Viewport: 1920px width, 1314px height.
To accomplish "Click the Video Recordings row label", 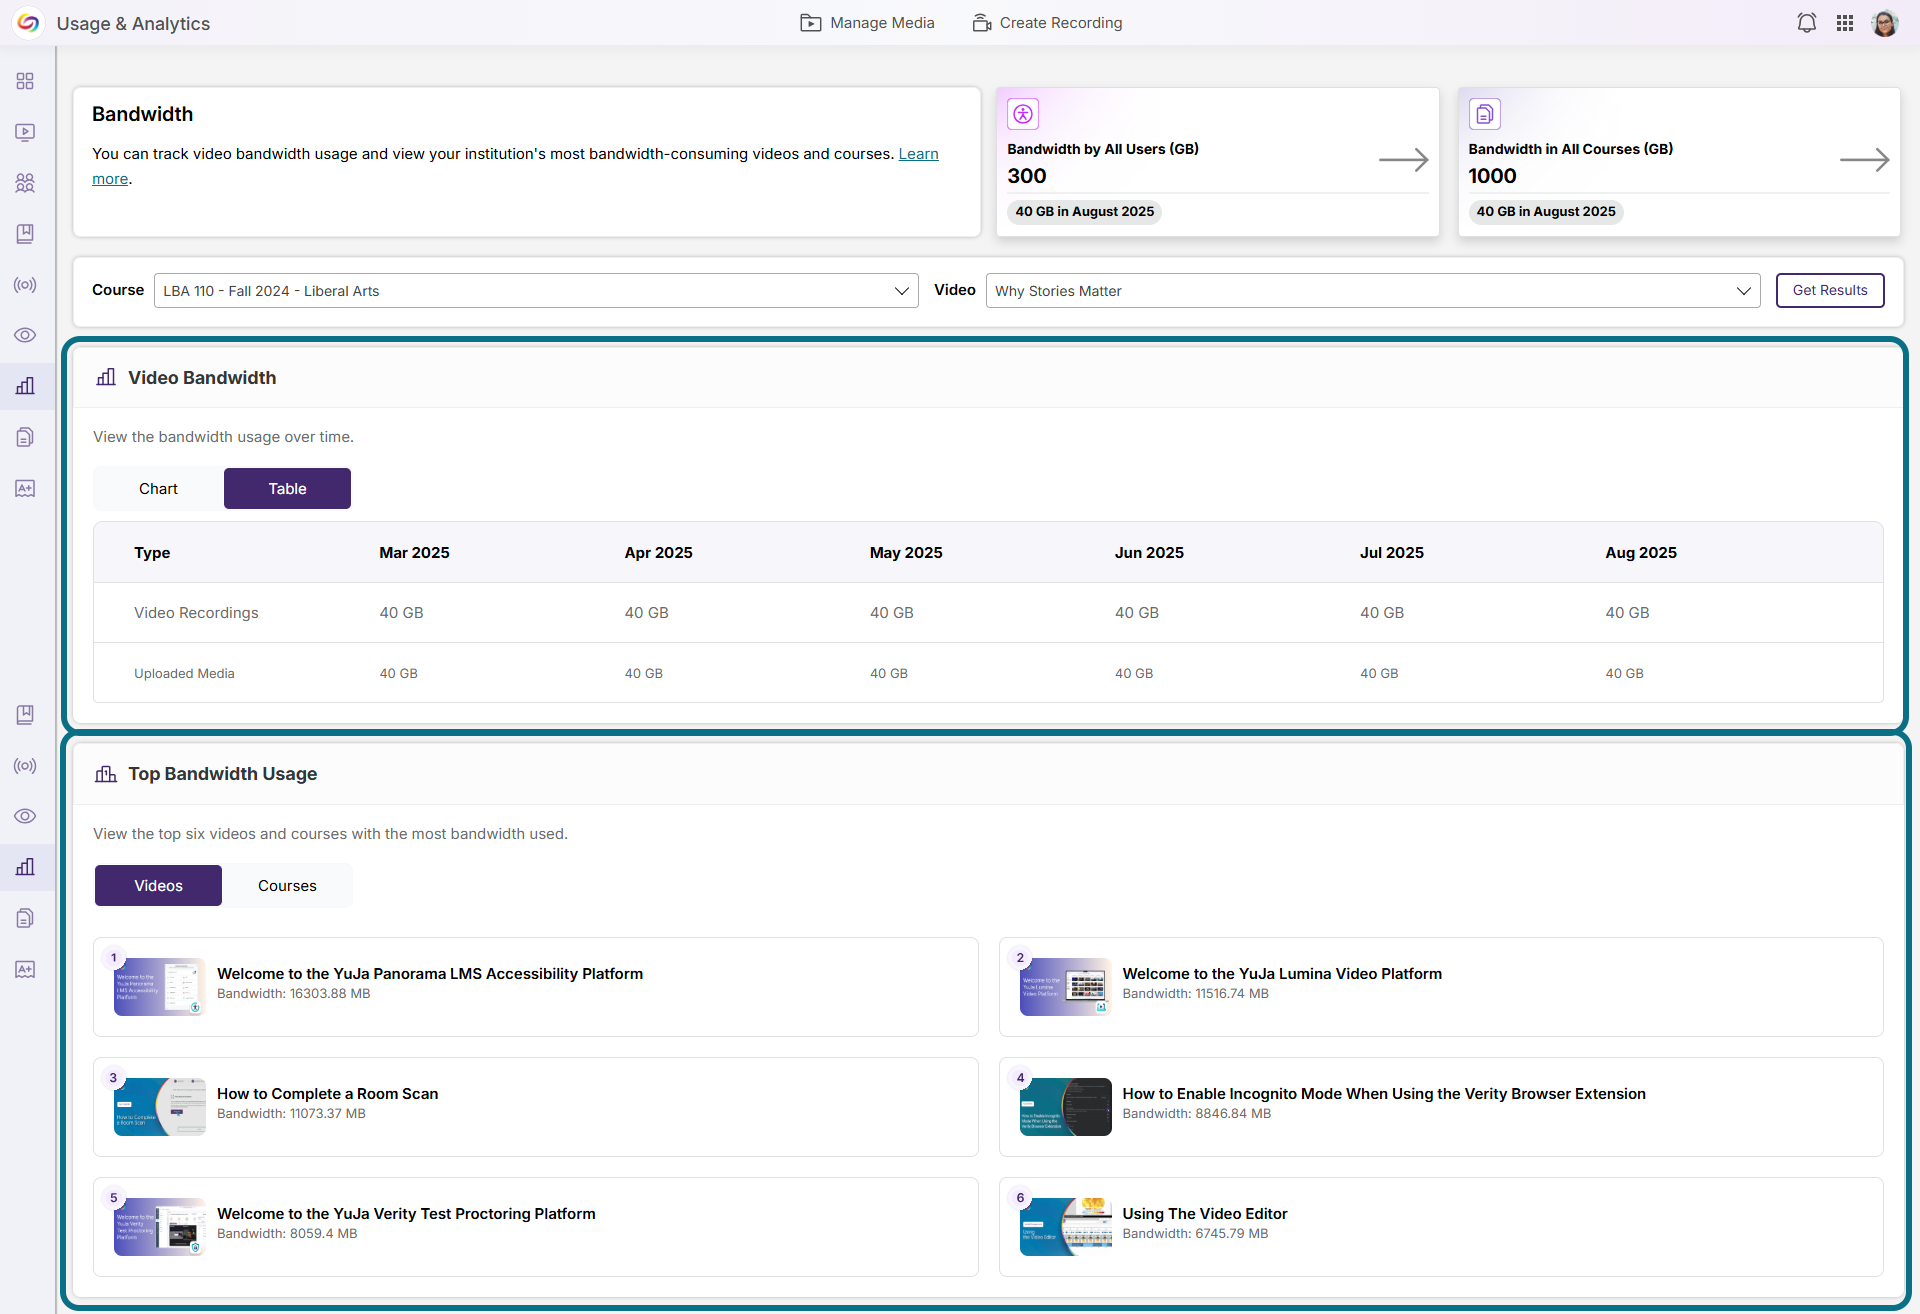I will point(196,613).
